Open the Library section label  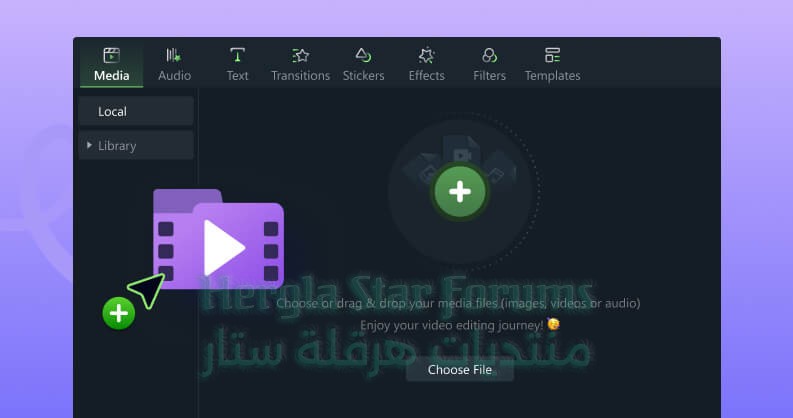tap(117, 146)
